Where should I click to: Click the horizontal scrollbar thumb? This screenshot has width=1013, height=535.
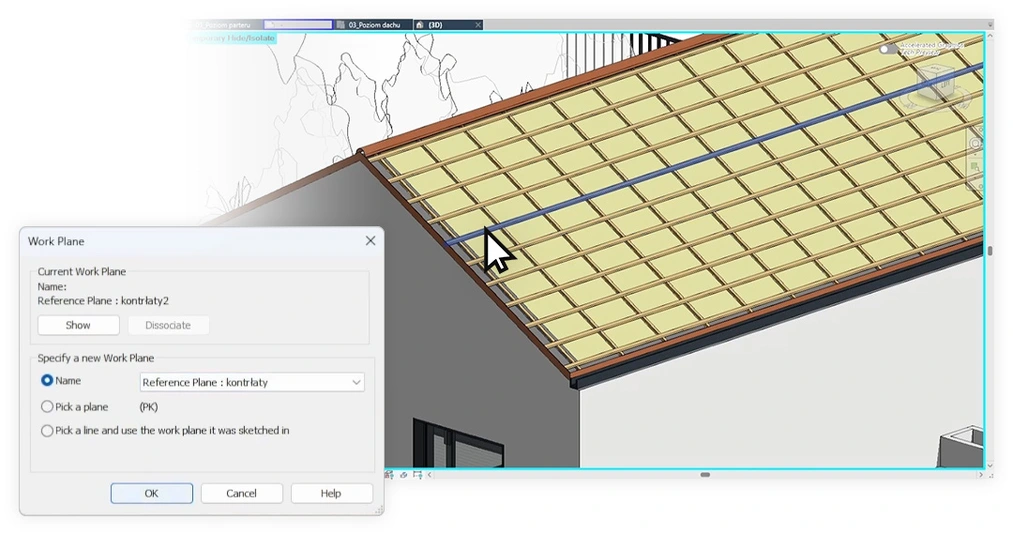705,475
